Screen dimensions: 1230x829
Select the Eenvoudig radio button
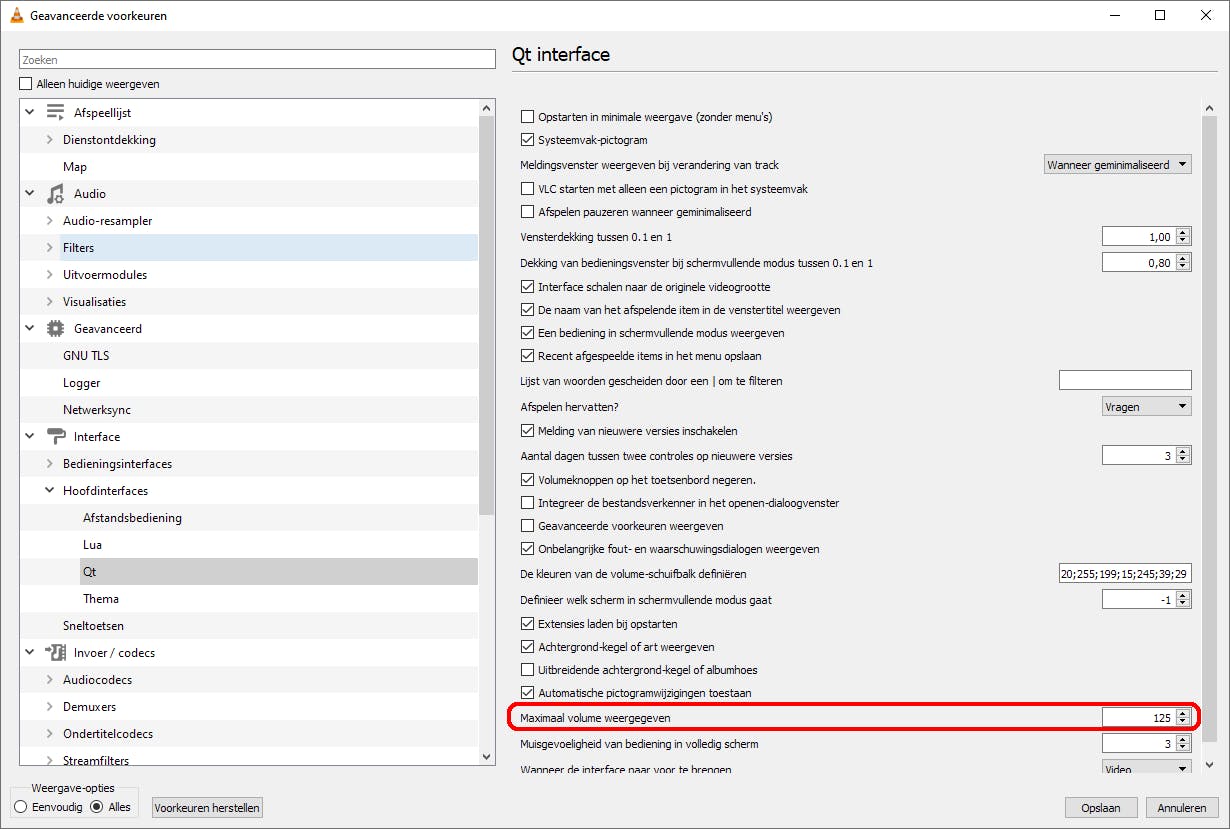coord(20,807)
